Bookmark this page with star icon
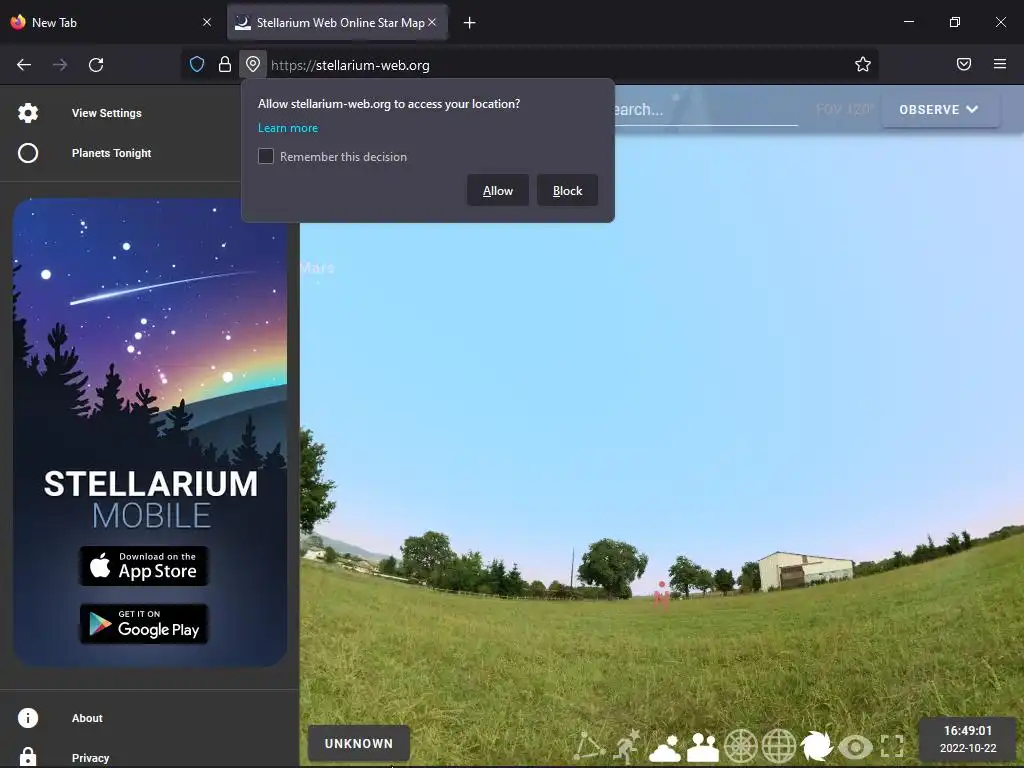1024x768 pixels. tap(863, 64)
